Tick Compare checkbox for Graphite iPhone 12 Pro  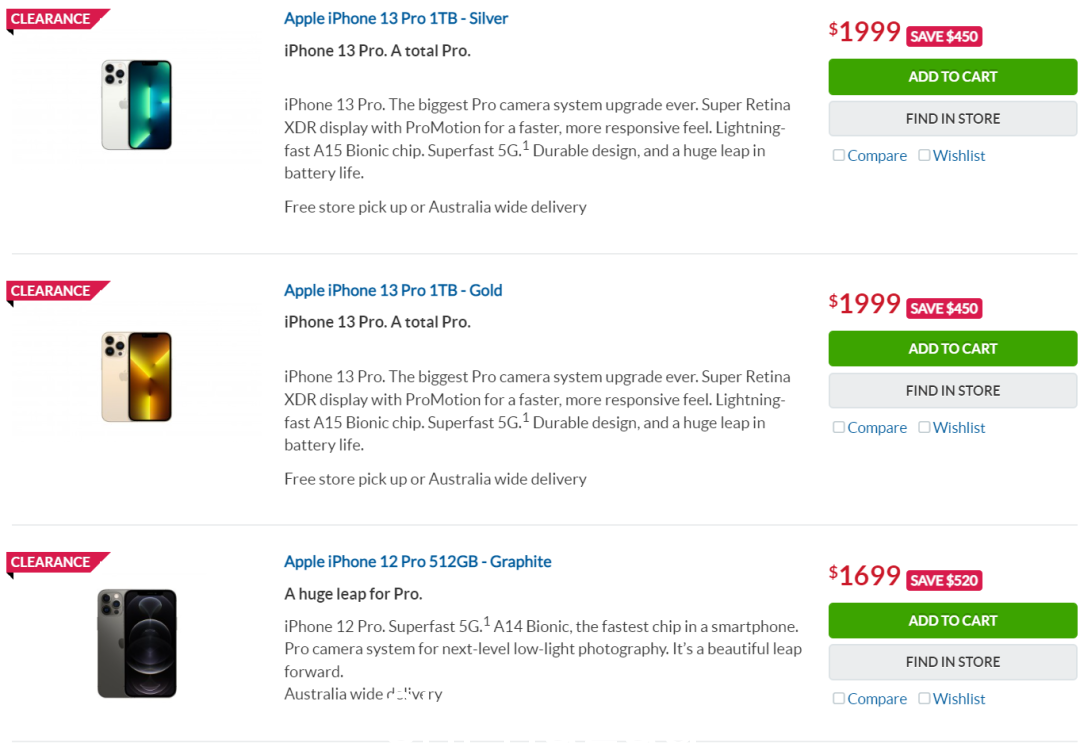pyautogui.click(x=838, y=699)
